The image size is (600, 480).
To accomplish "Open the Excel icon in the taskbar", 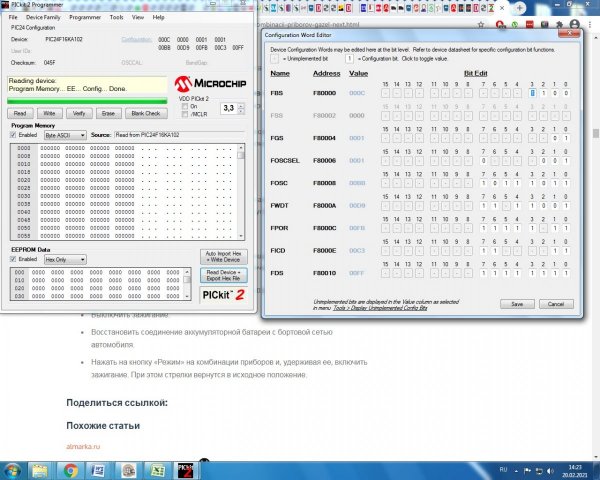I will (x=157, y=469).
